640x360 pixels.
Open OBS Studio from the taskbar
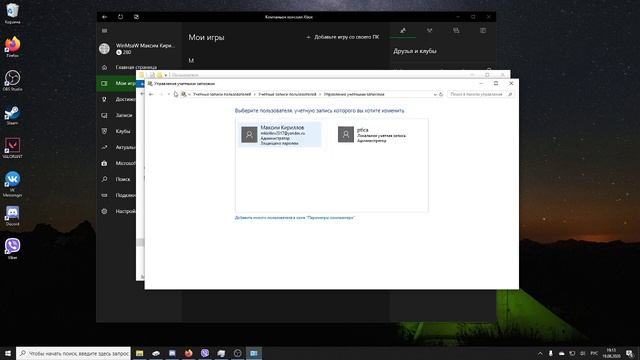(238, 353)
